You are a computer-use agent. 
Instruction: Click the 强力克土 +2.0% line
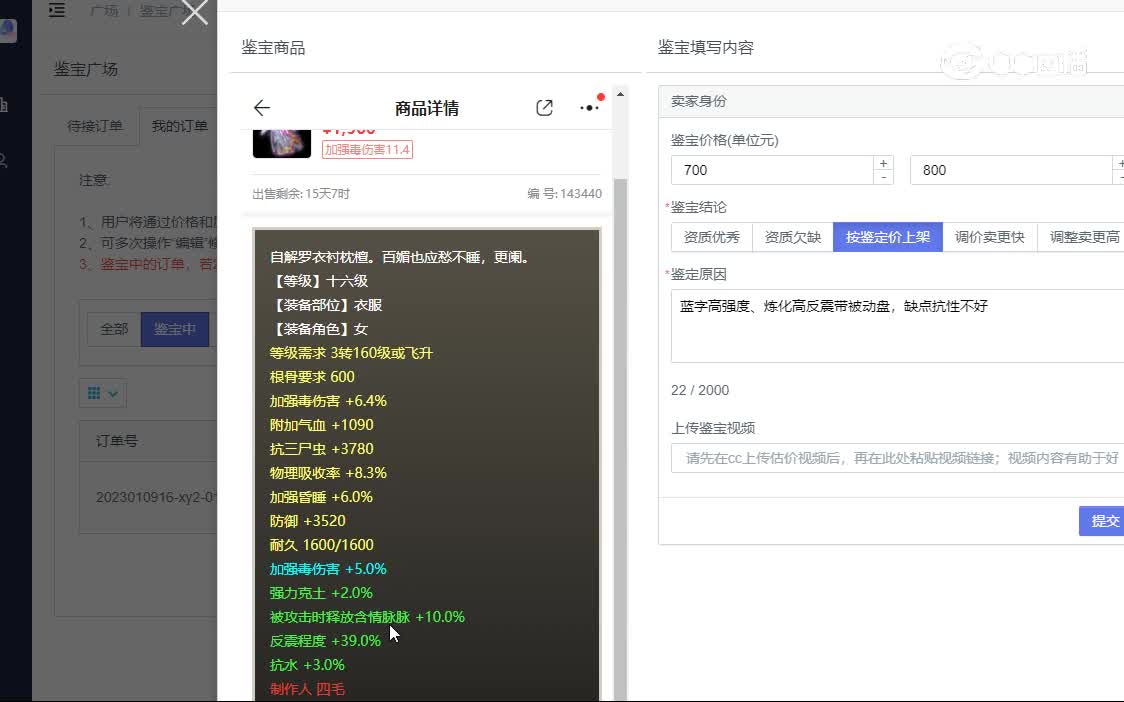pos(321,593)
